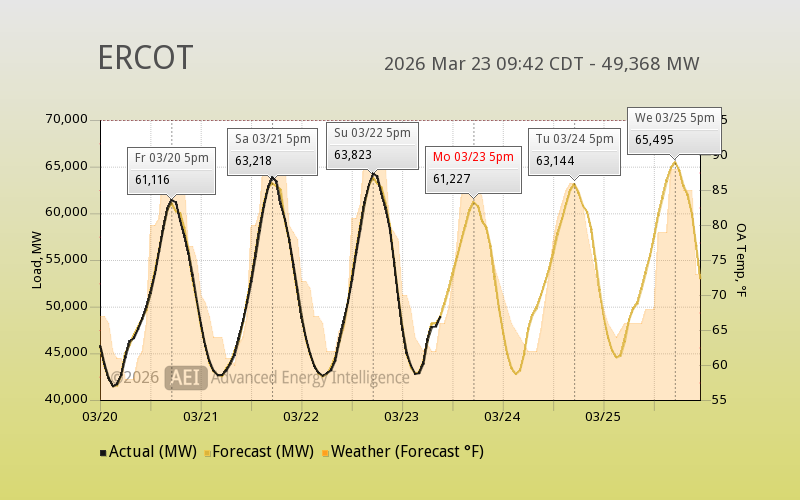Image resolution: width=800 pixels, height=500 pixels.
Task: Select the Fr 03/20 5pm peak tooltip
Action: [172, 169]
